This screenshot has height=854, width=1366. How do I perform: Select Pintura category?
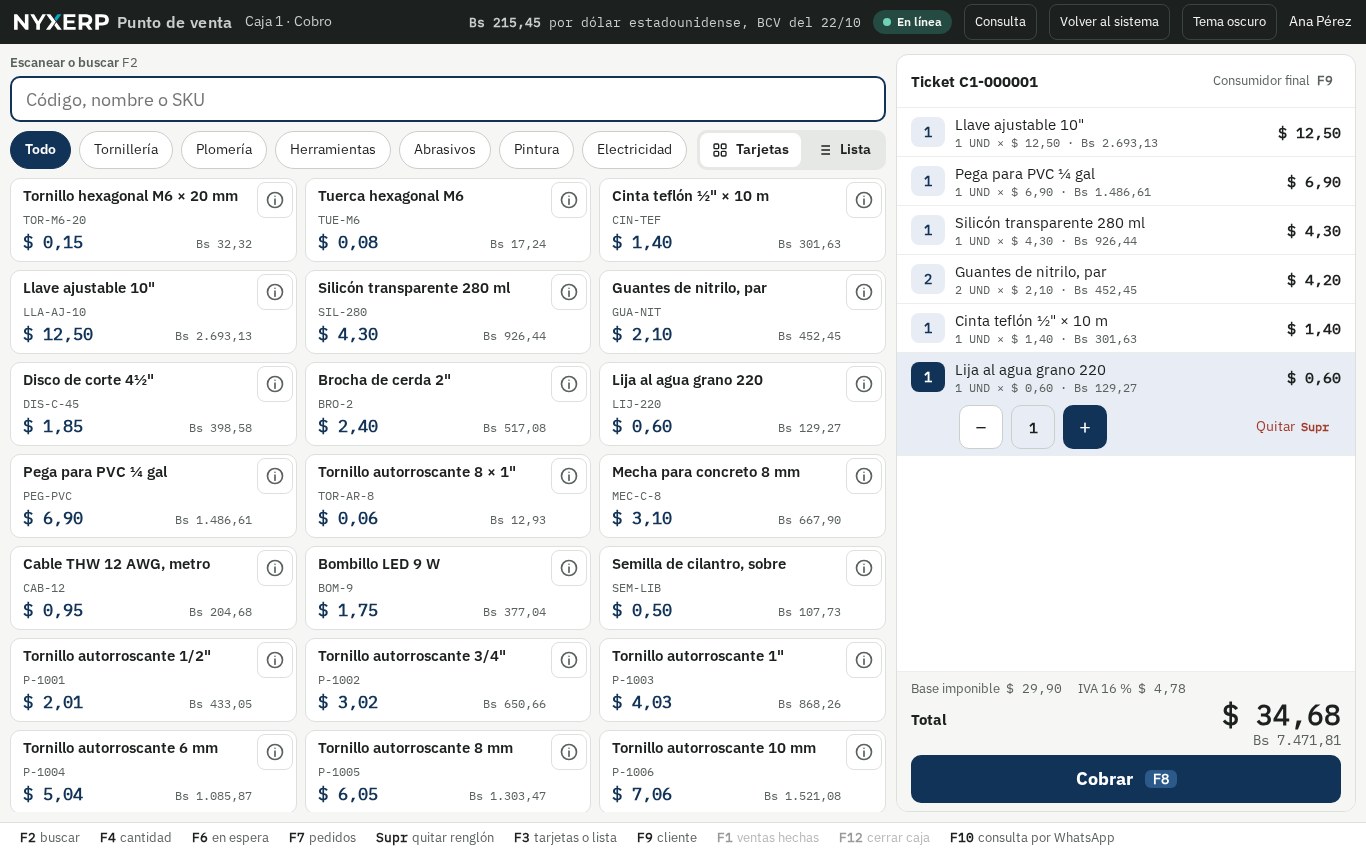click(x=536, y=150)
